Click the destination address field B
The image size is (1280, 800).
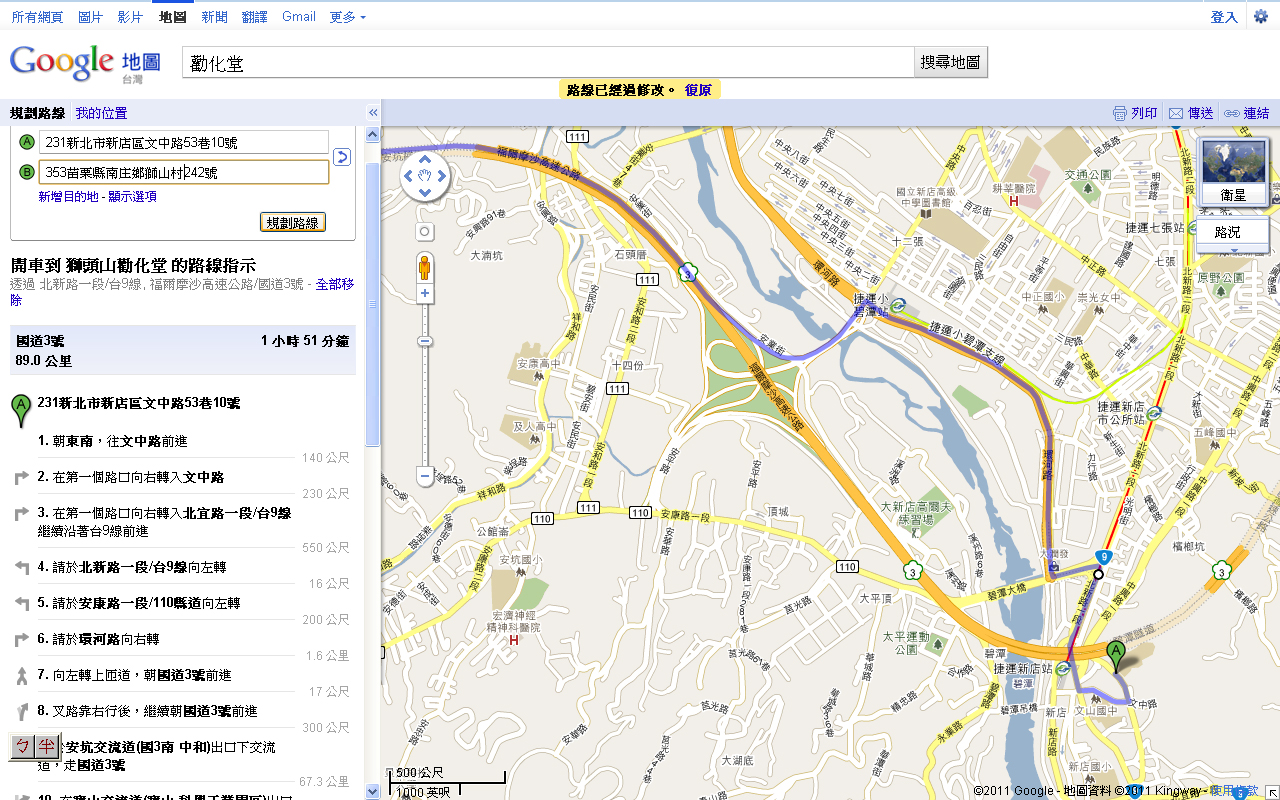click(184, 172)
